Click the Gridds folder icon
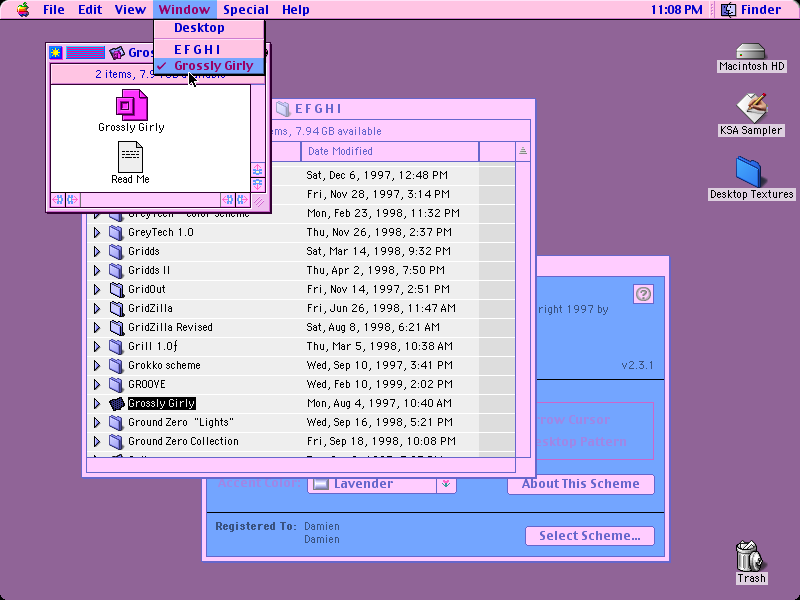The width and height of the screenshot is (800, 600). coord(117,252)
